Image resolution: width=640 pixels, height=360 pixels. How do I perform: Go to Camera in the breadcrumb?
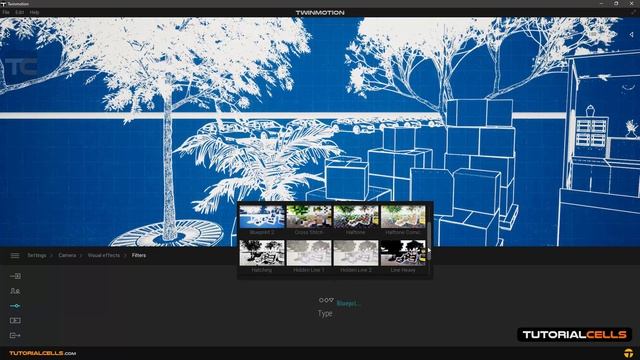tap(67, 255)
